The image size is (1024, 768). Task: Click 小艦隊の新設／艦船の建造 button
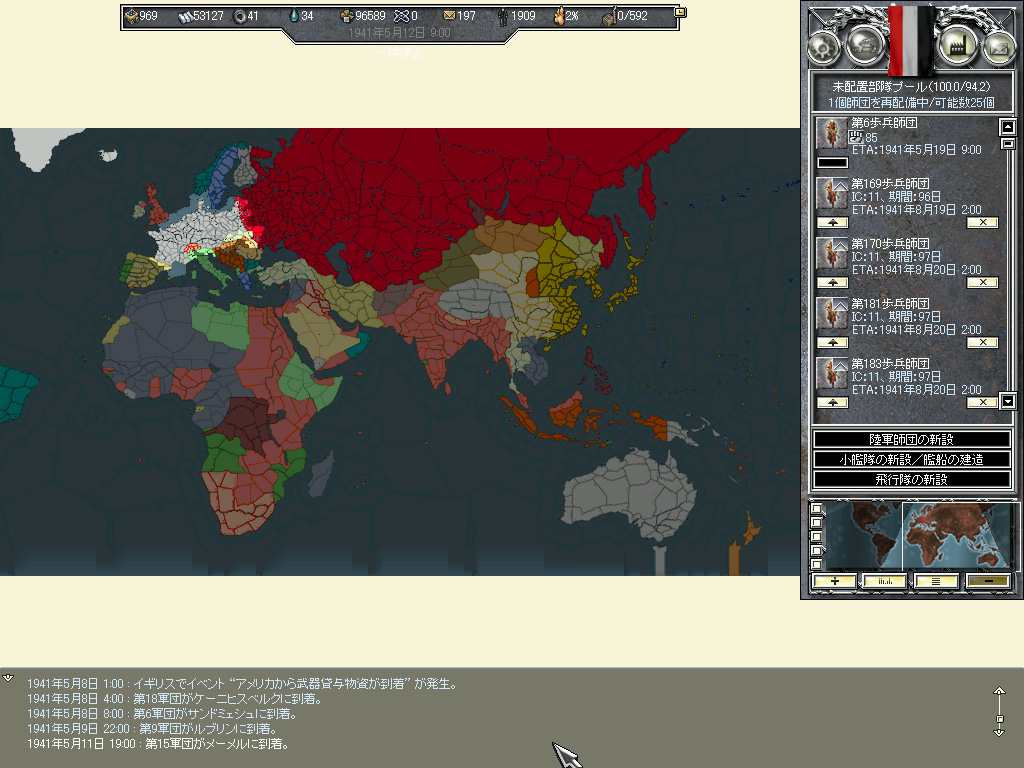click(x=911, y=460)
